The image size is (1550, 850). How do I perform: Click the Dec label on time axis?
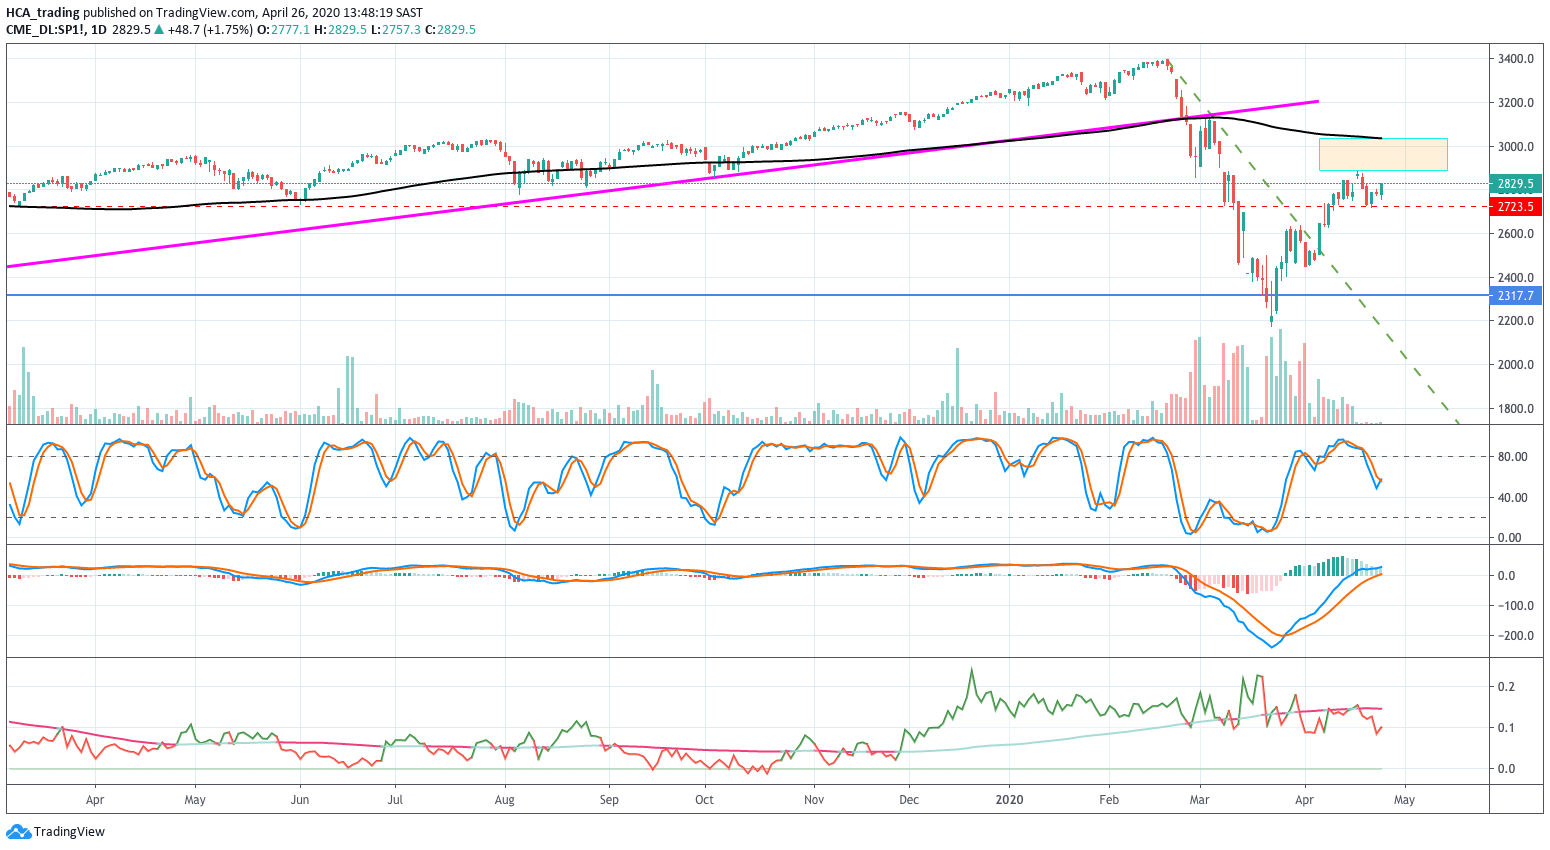click(x=909, y=800)
